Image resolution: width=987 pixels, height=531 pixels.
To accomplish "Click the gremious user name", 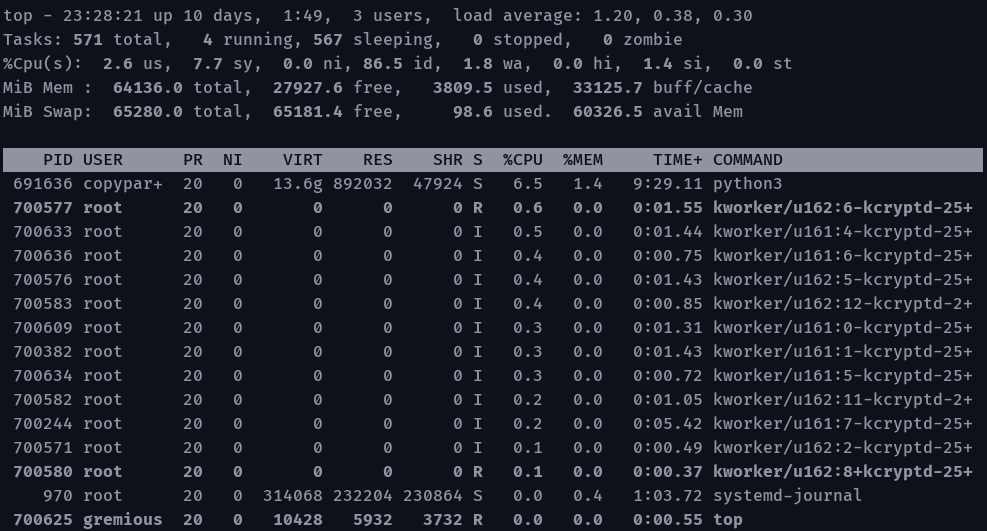I will tap(122, 520).
